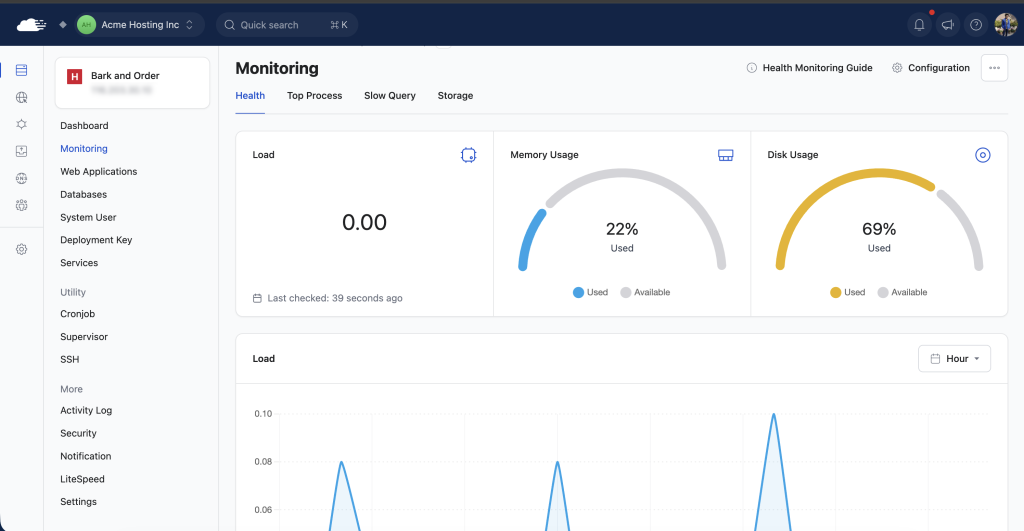Open Settings in the sidebar
1024x531 pixels.
click(78, 502)
